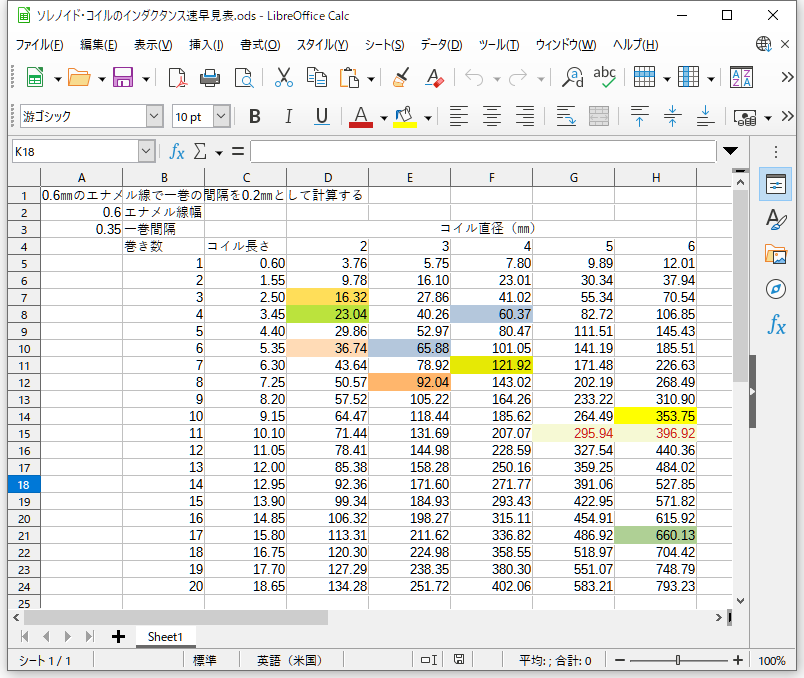Expand the font name dropdown
Screen dimensions: 804x678
[x=154, y=116]
